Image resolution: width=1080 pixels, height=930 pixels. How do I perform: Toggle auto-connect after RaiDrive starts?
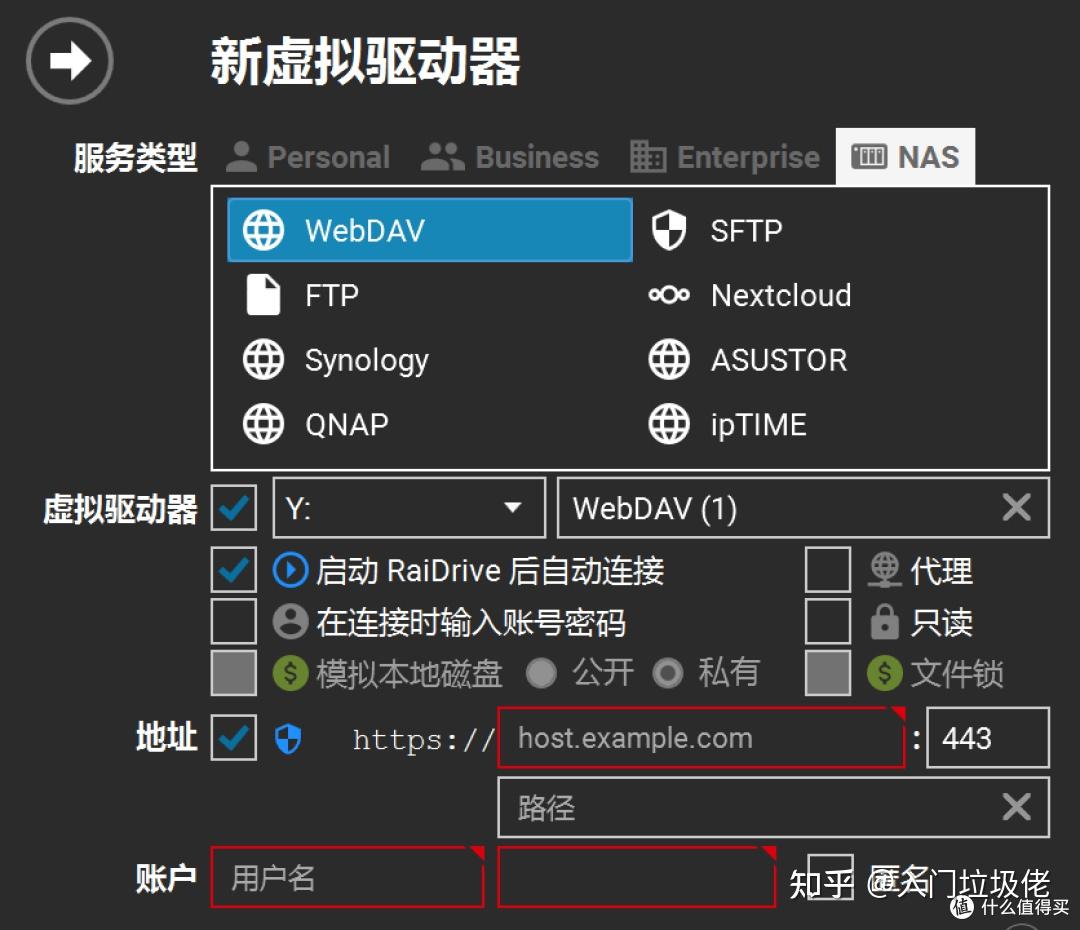tap(234, 570)
